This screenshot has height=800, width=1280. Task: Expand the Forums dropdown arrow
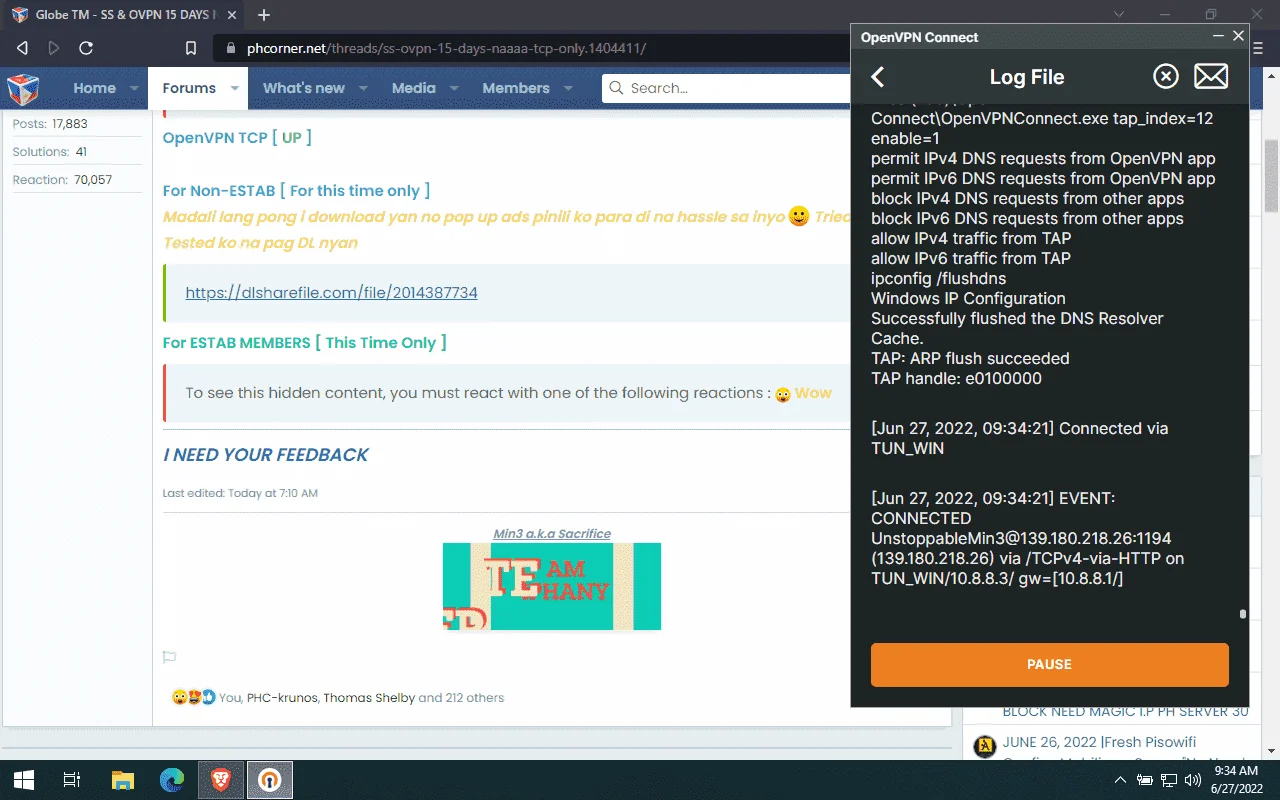click(234, 88)
